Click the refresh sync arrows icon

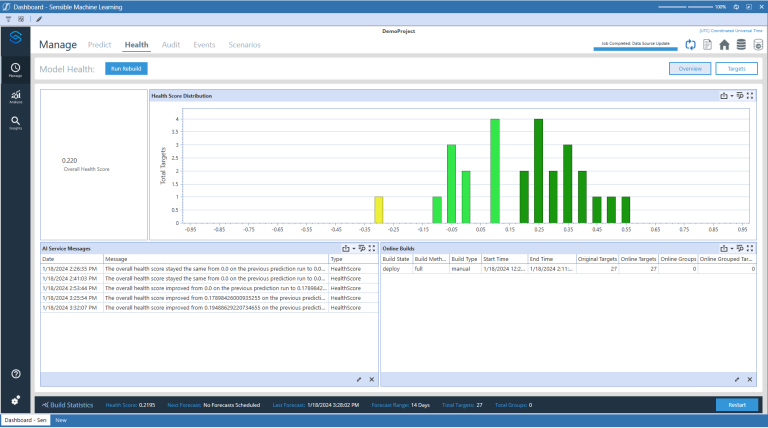tap(691, 45)
